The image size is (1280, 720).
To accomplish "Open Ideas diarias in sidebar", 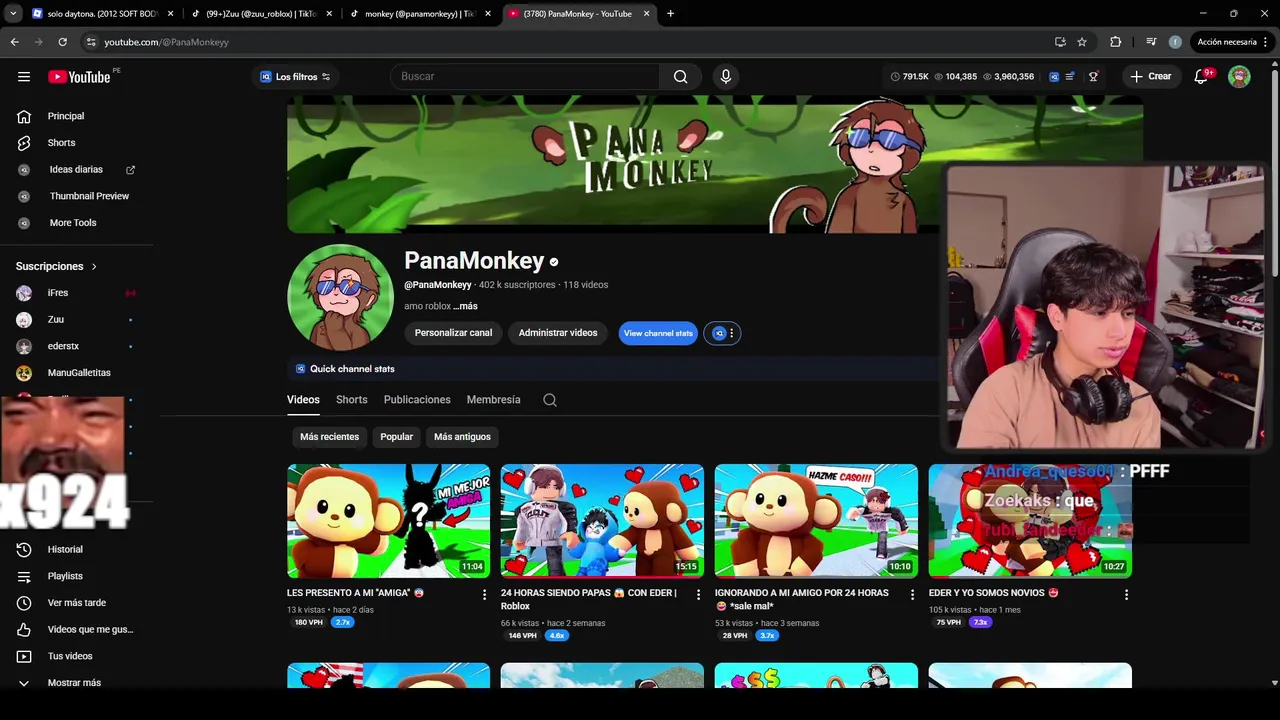I will 77,170.
